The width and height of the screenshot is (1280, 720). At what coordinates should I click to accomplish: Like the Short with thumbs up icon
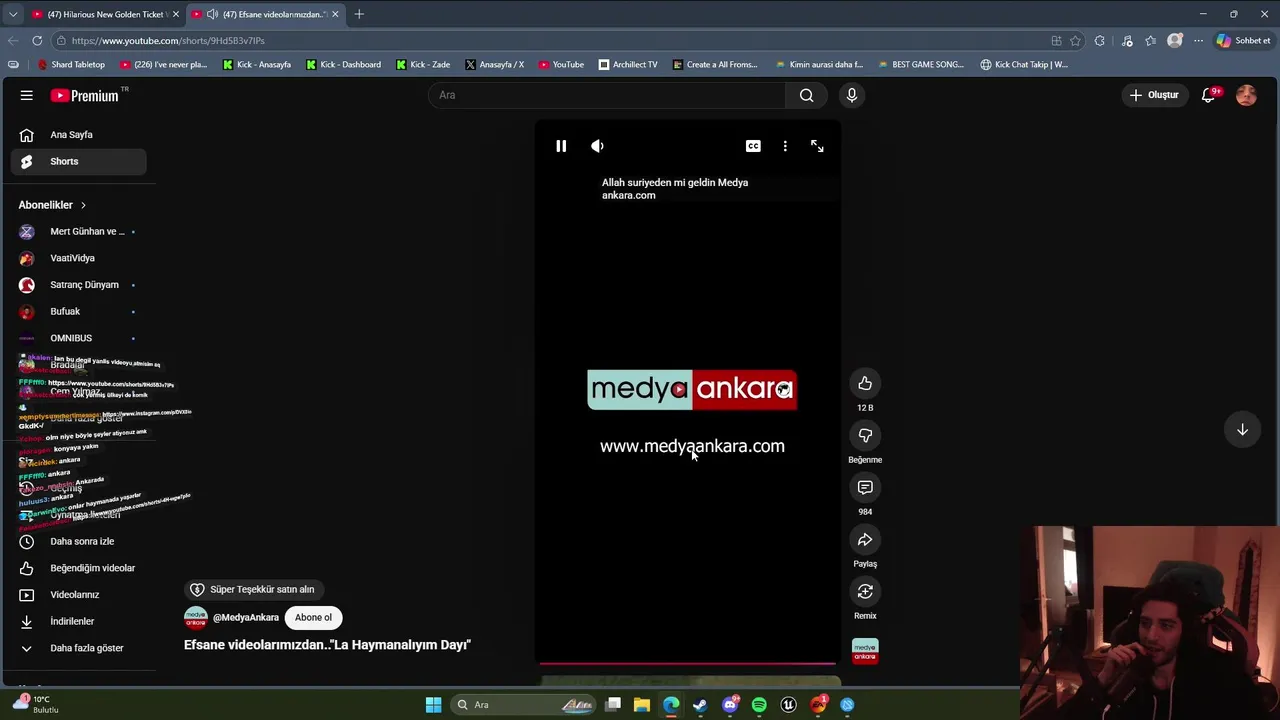coord(865,384)
